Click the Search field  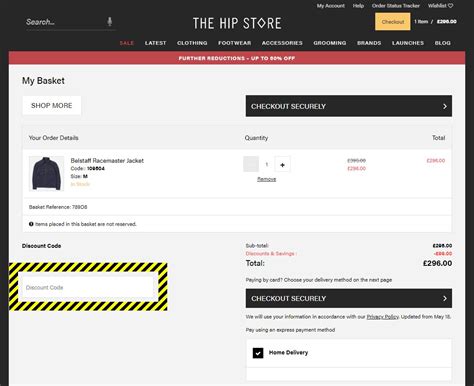(x=65, y=22)
